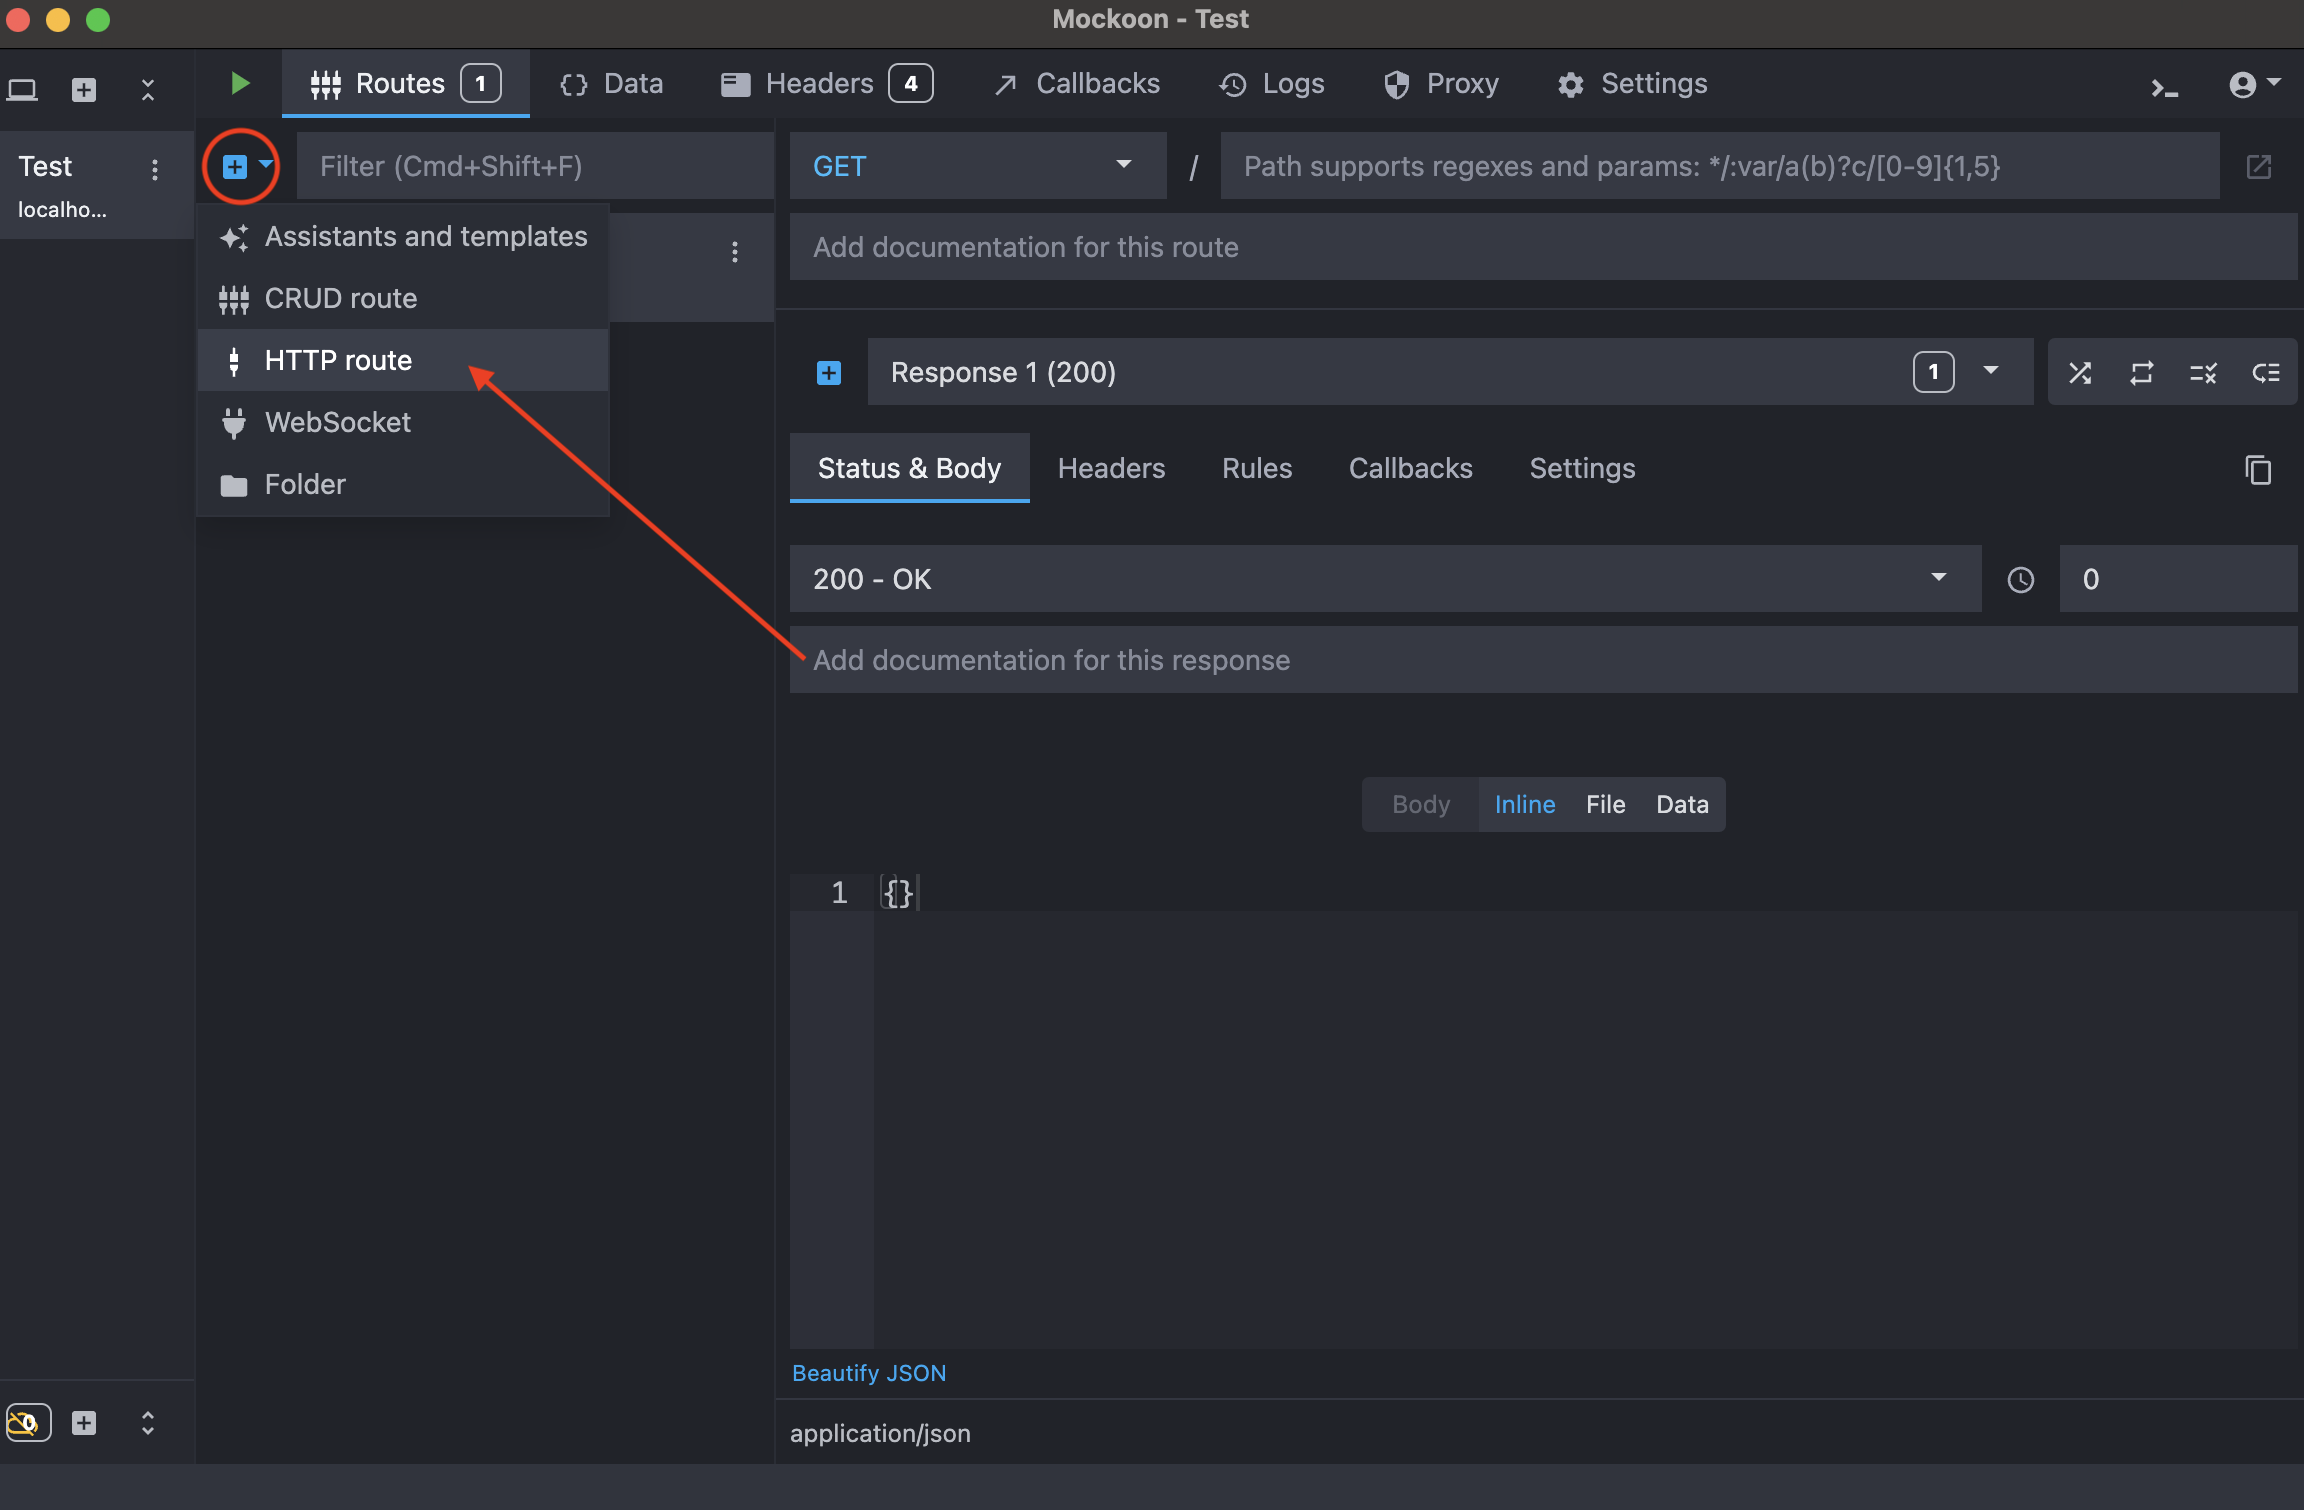Click the fallback response mode icon
Image resolution: width=2304 pixels, height=1510 pixels.
coord(2265,373)
